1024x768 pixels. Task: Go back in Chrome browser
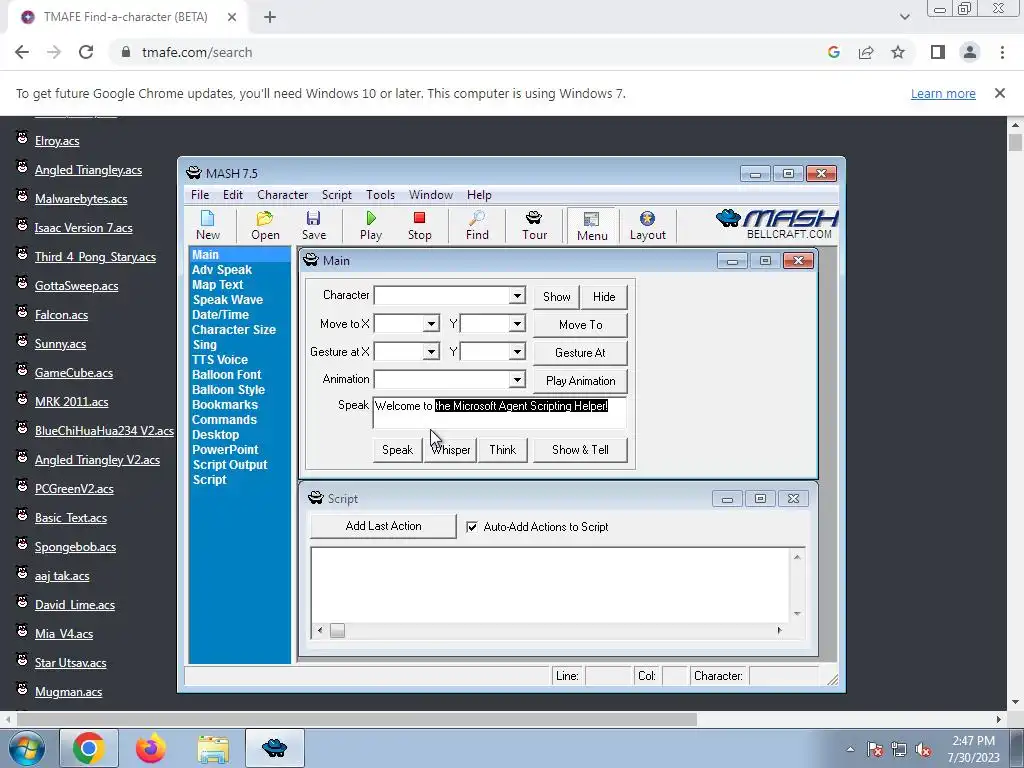pos(22,52)
